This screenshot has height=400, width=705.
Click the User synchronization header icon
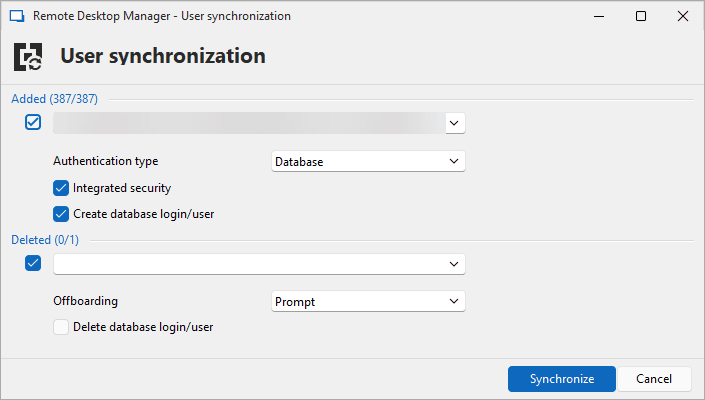point(31,56)
